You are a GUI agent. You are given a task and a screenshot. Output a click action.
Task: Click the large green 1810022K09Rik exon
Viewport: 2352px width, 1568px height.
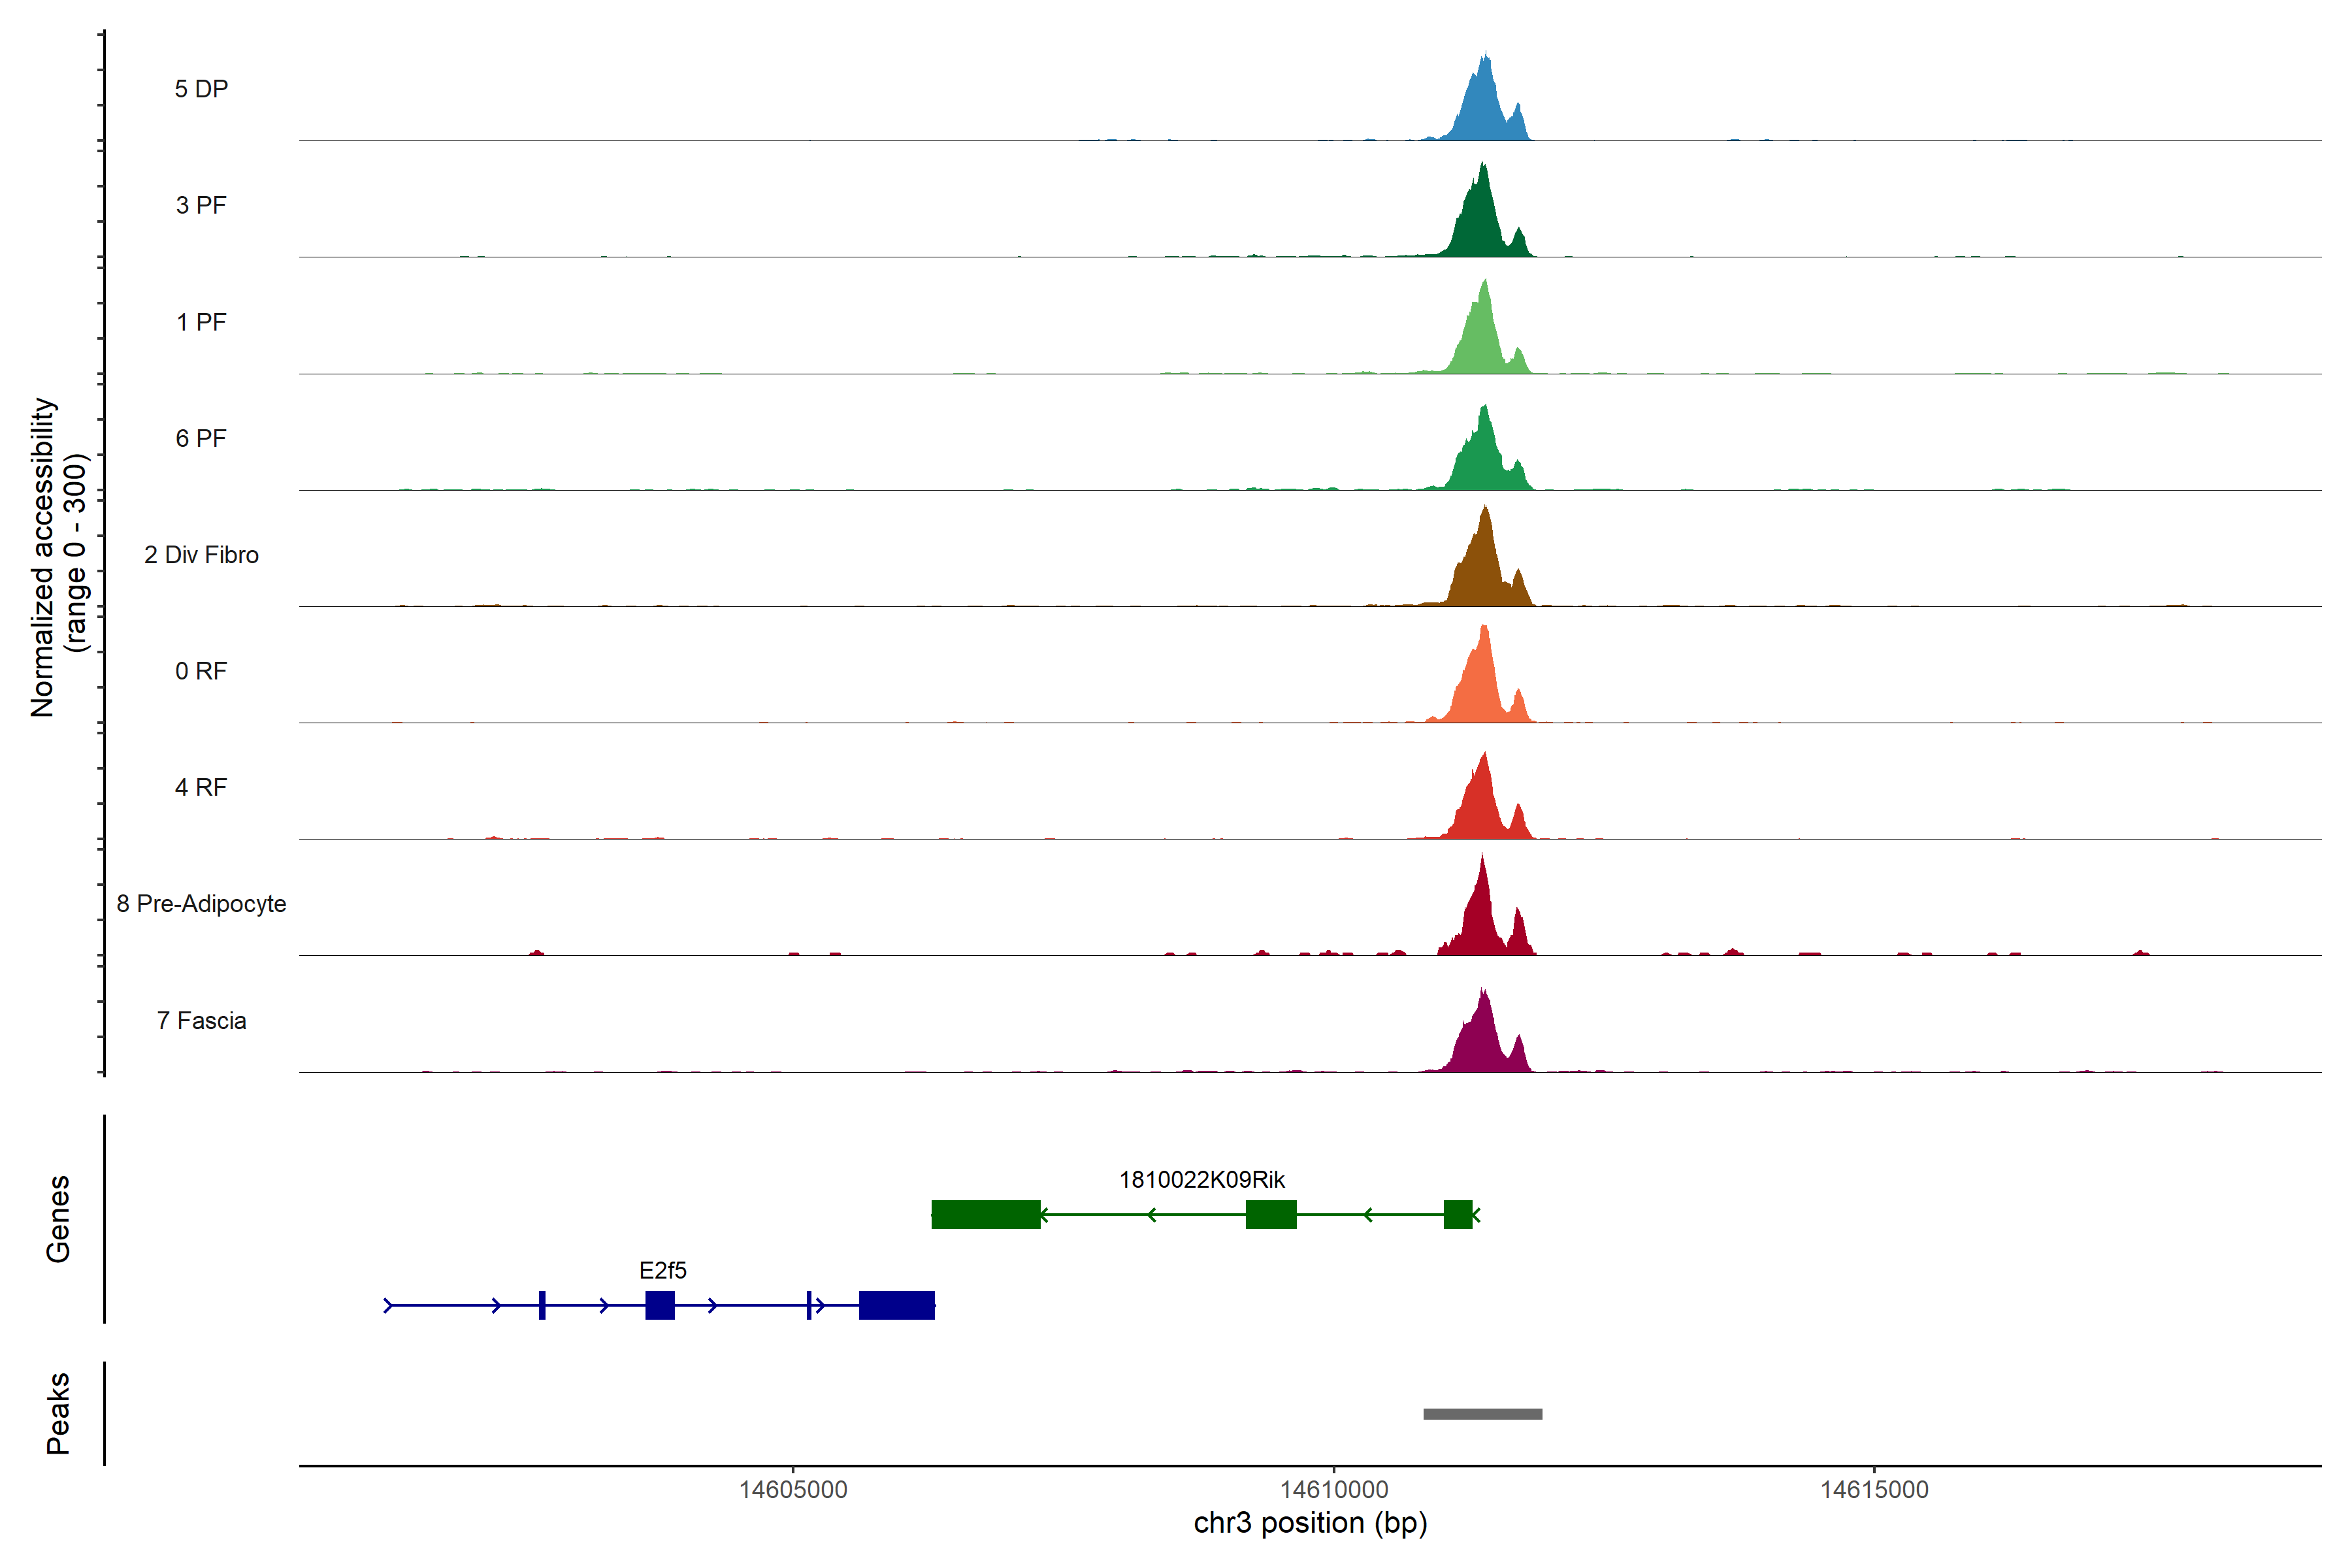[x=985, y=1214]
